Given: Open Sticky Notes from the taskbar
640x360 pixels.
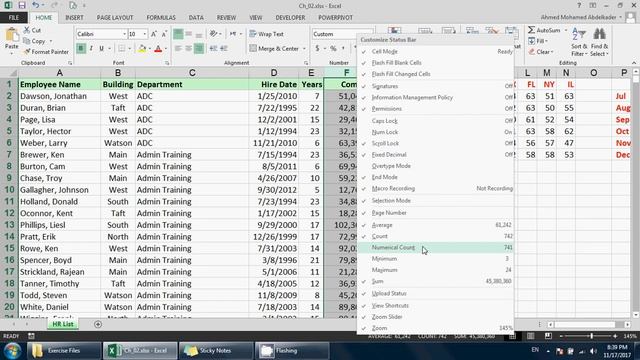Looking at the screenshot, I should point(216,351).
